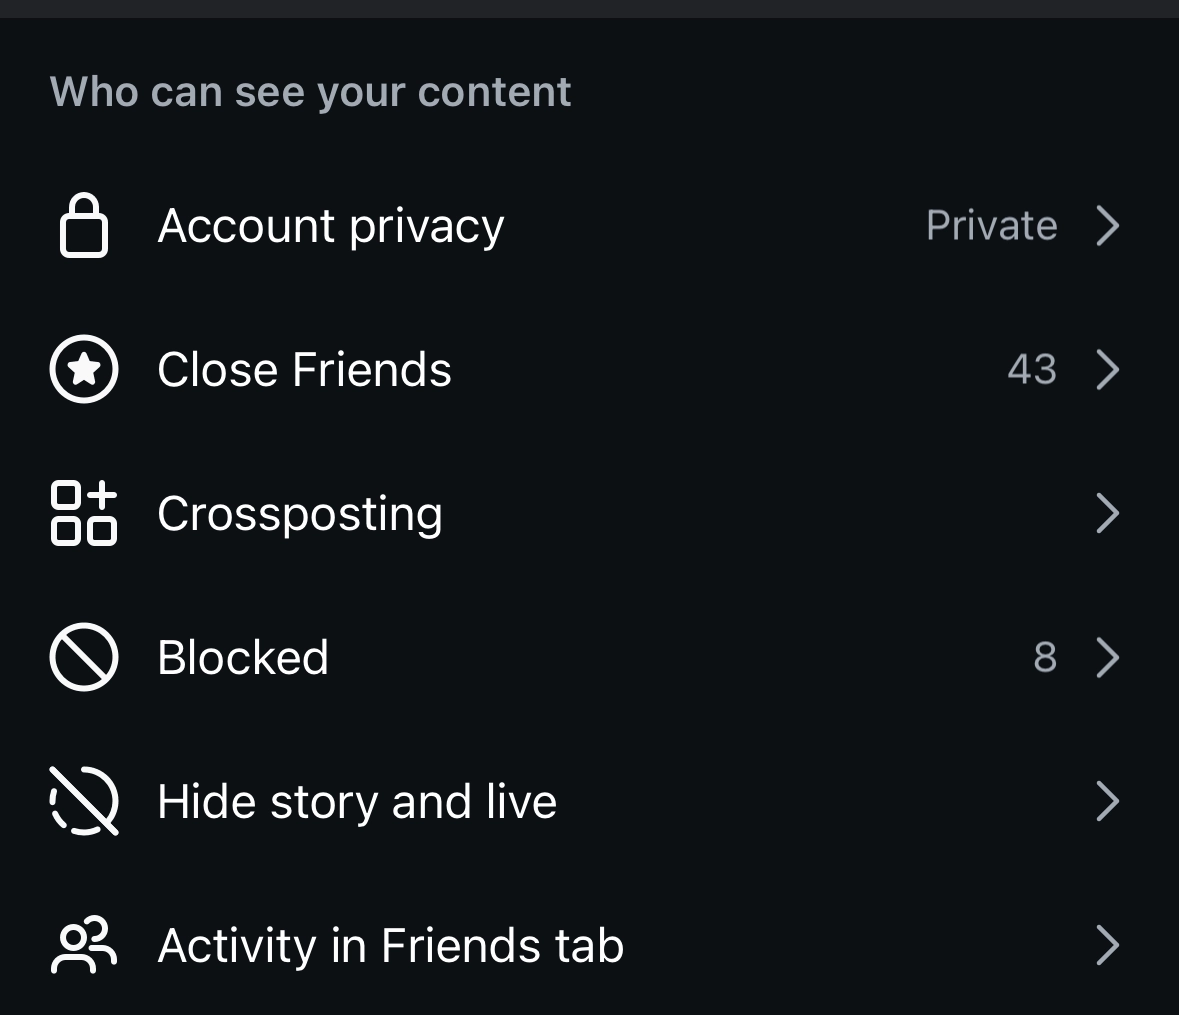
Task: Open Account privacy settings label
Action: (331, 225)
